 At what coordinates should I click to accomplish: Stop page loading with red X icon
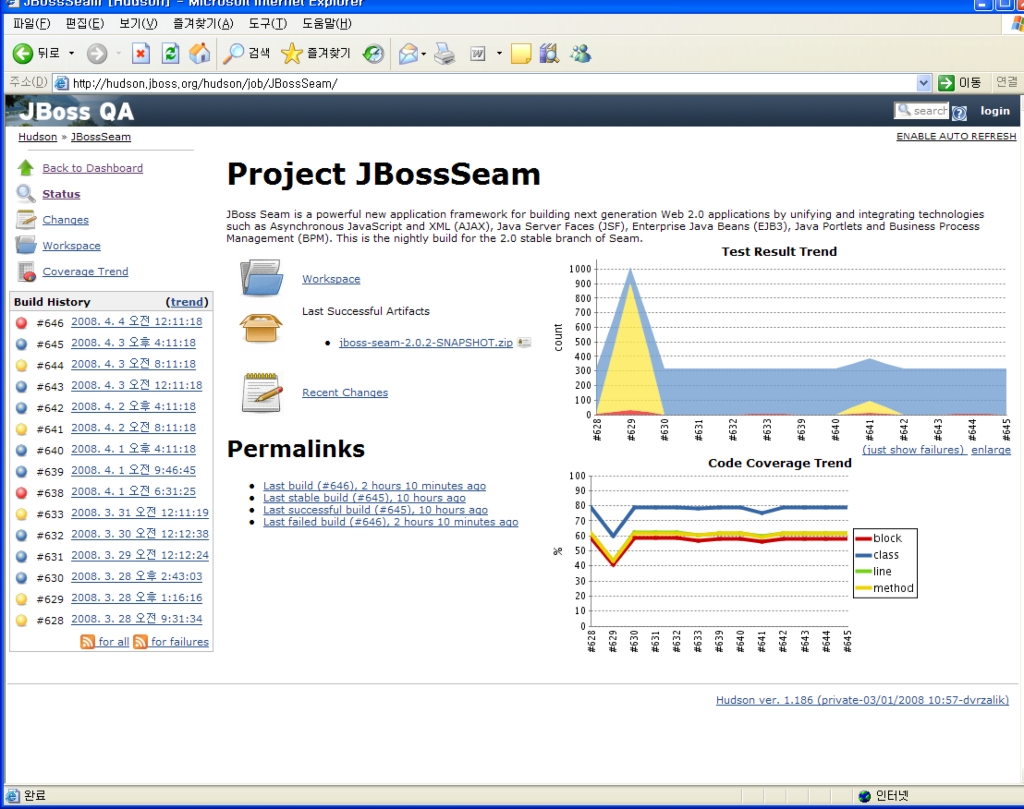[x=140, y=54]
